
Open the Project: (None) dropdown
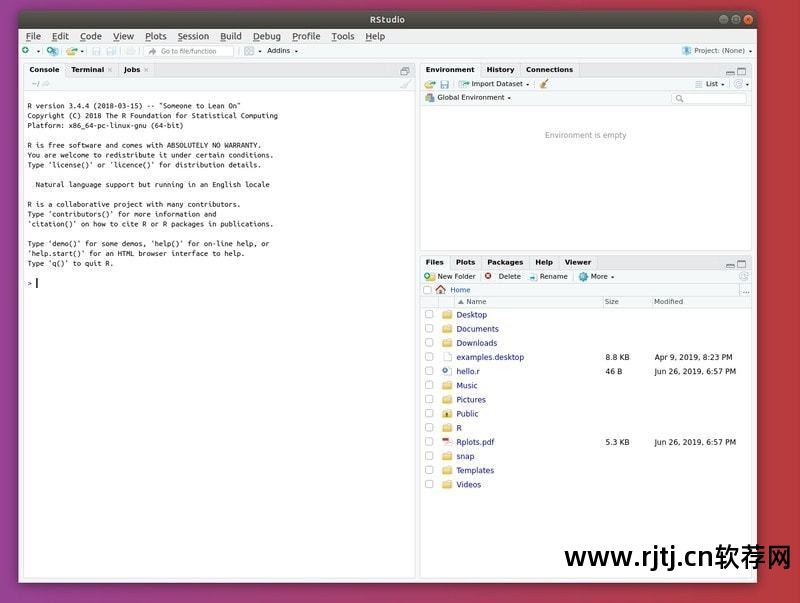click(x=717, y=51)
